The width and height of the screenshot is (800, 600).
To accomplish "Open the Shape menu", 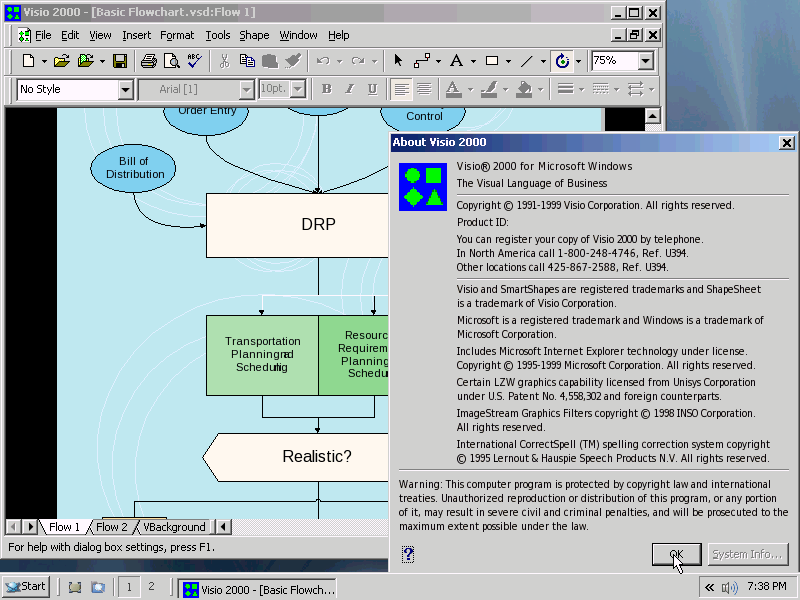I will click(x=254, y=35).
